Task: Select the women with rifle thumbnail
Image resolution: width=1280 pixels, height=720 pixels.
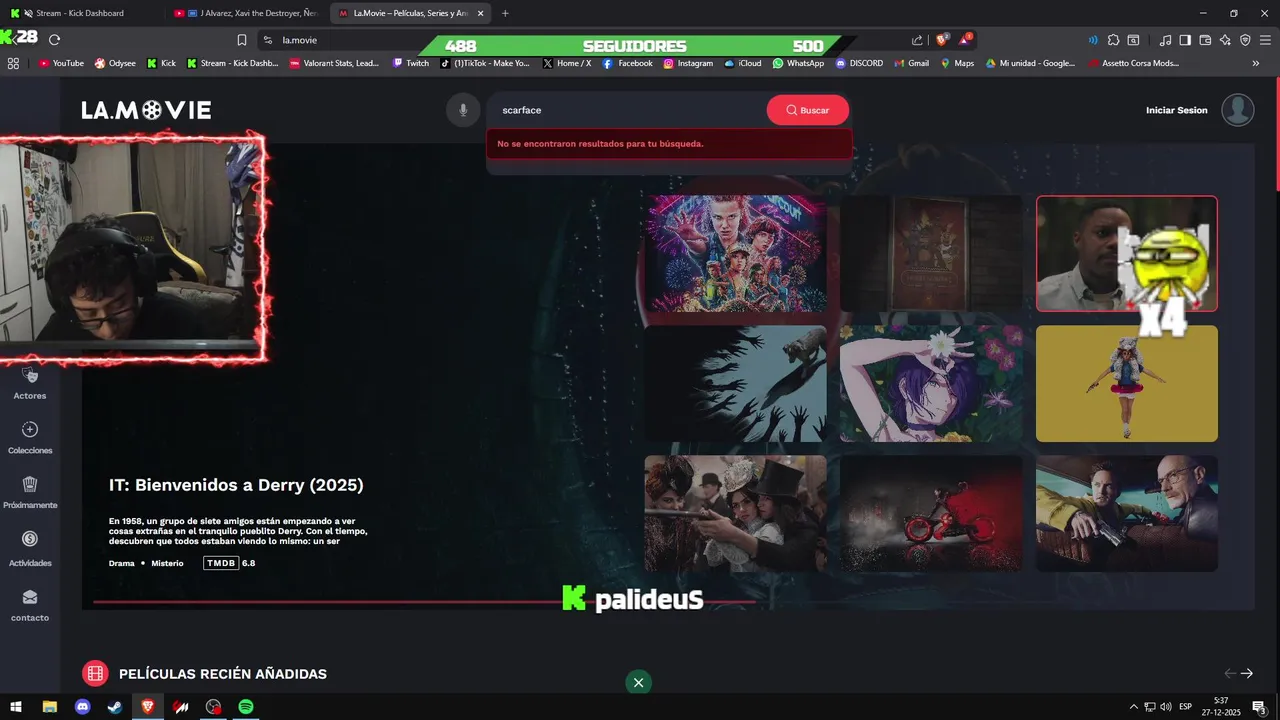Action: (735, 513)
